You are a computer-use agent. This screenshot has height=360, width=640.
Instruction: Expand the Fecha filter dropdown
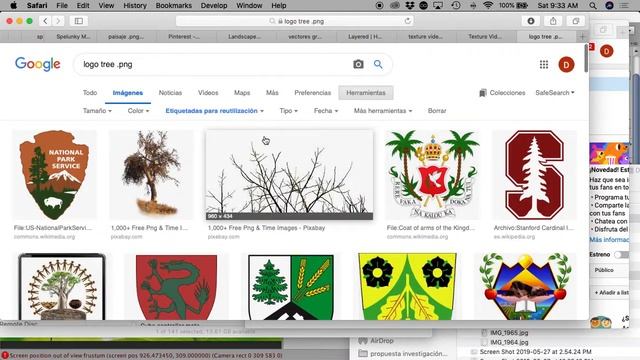point(326,111)
